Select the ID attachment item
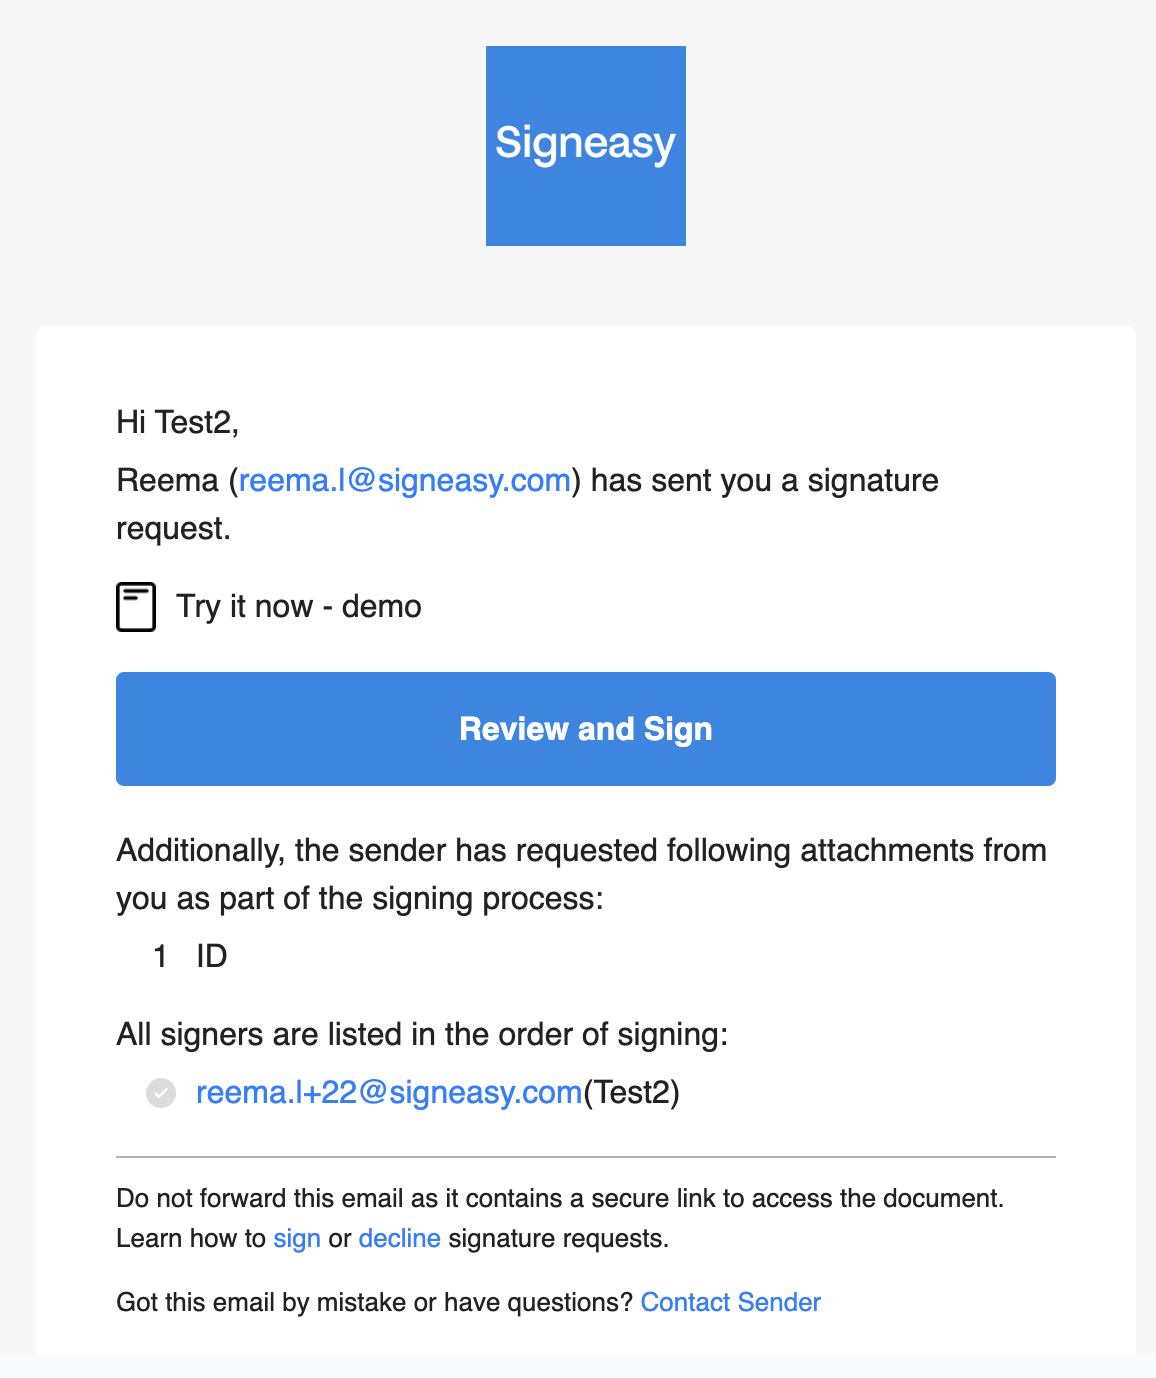 pyautogui.click(x=212, y=956)
